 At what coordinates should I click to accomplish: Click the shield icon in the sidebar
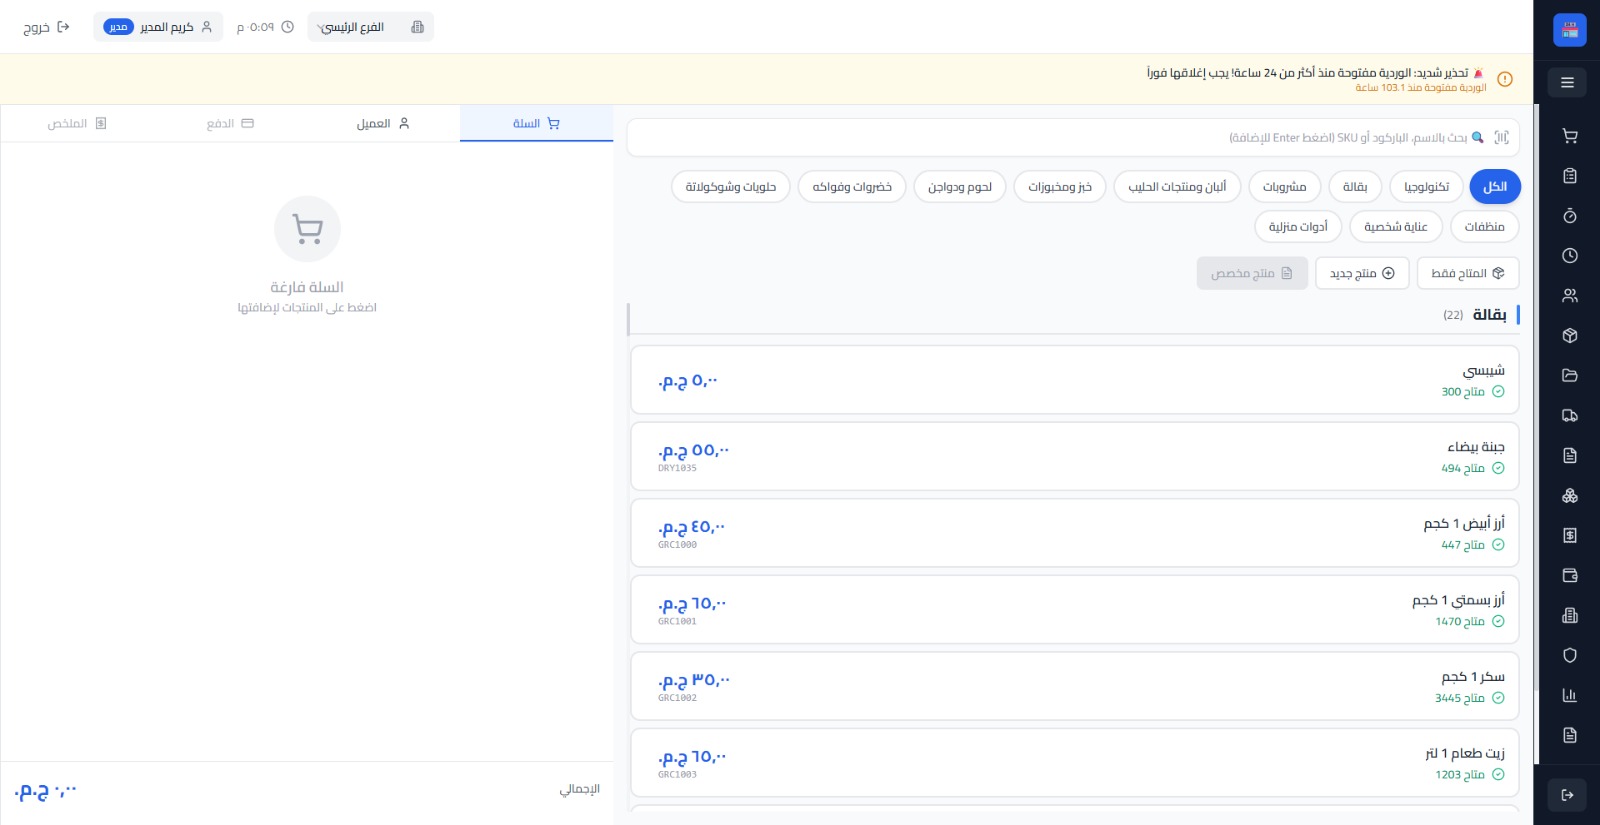click(1569, 656)
